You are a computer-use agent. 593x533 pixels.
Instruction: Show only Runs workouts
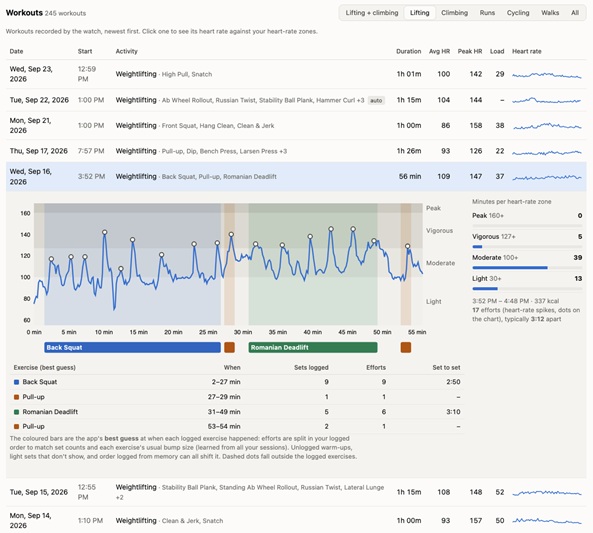click(487, 13)
